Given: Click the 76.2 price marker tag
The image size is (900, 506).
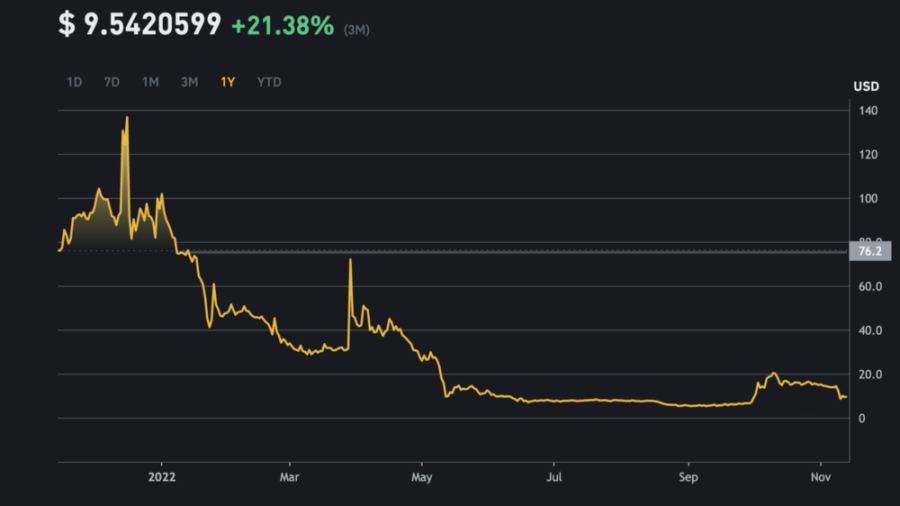Looking at the screenshot, I should tap(870, 251).
